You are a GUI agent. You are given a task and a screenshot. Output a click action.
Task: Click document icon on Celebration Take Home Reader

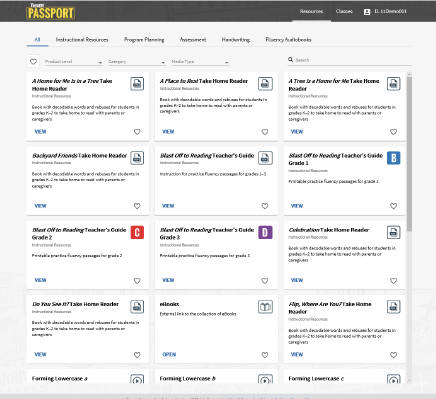[x=394, y=232]
